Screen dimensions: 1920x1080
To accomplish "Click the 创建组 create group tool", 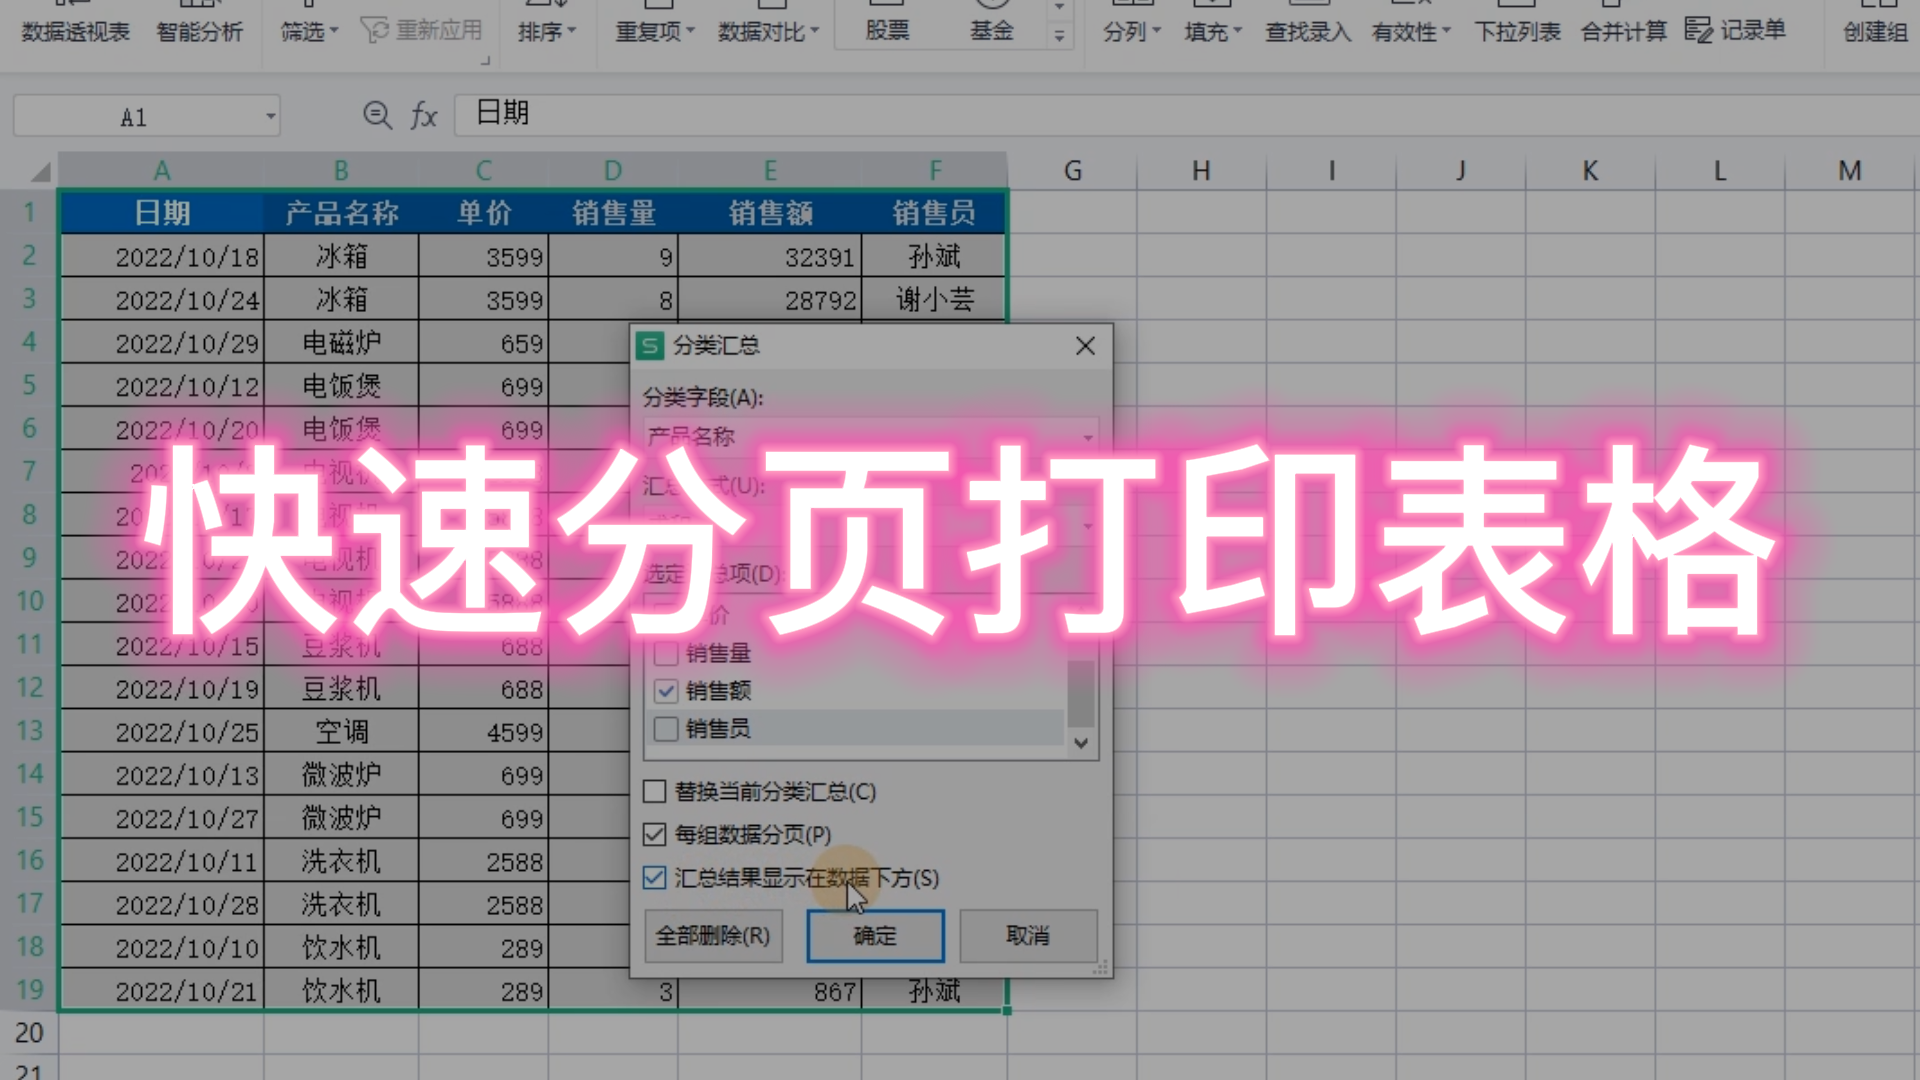I will [1875, 32].
